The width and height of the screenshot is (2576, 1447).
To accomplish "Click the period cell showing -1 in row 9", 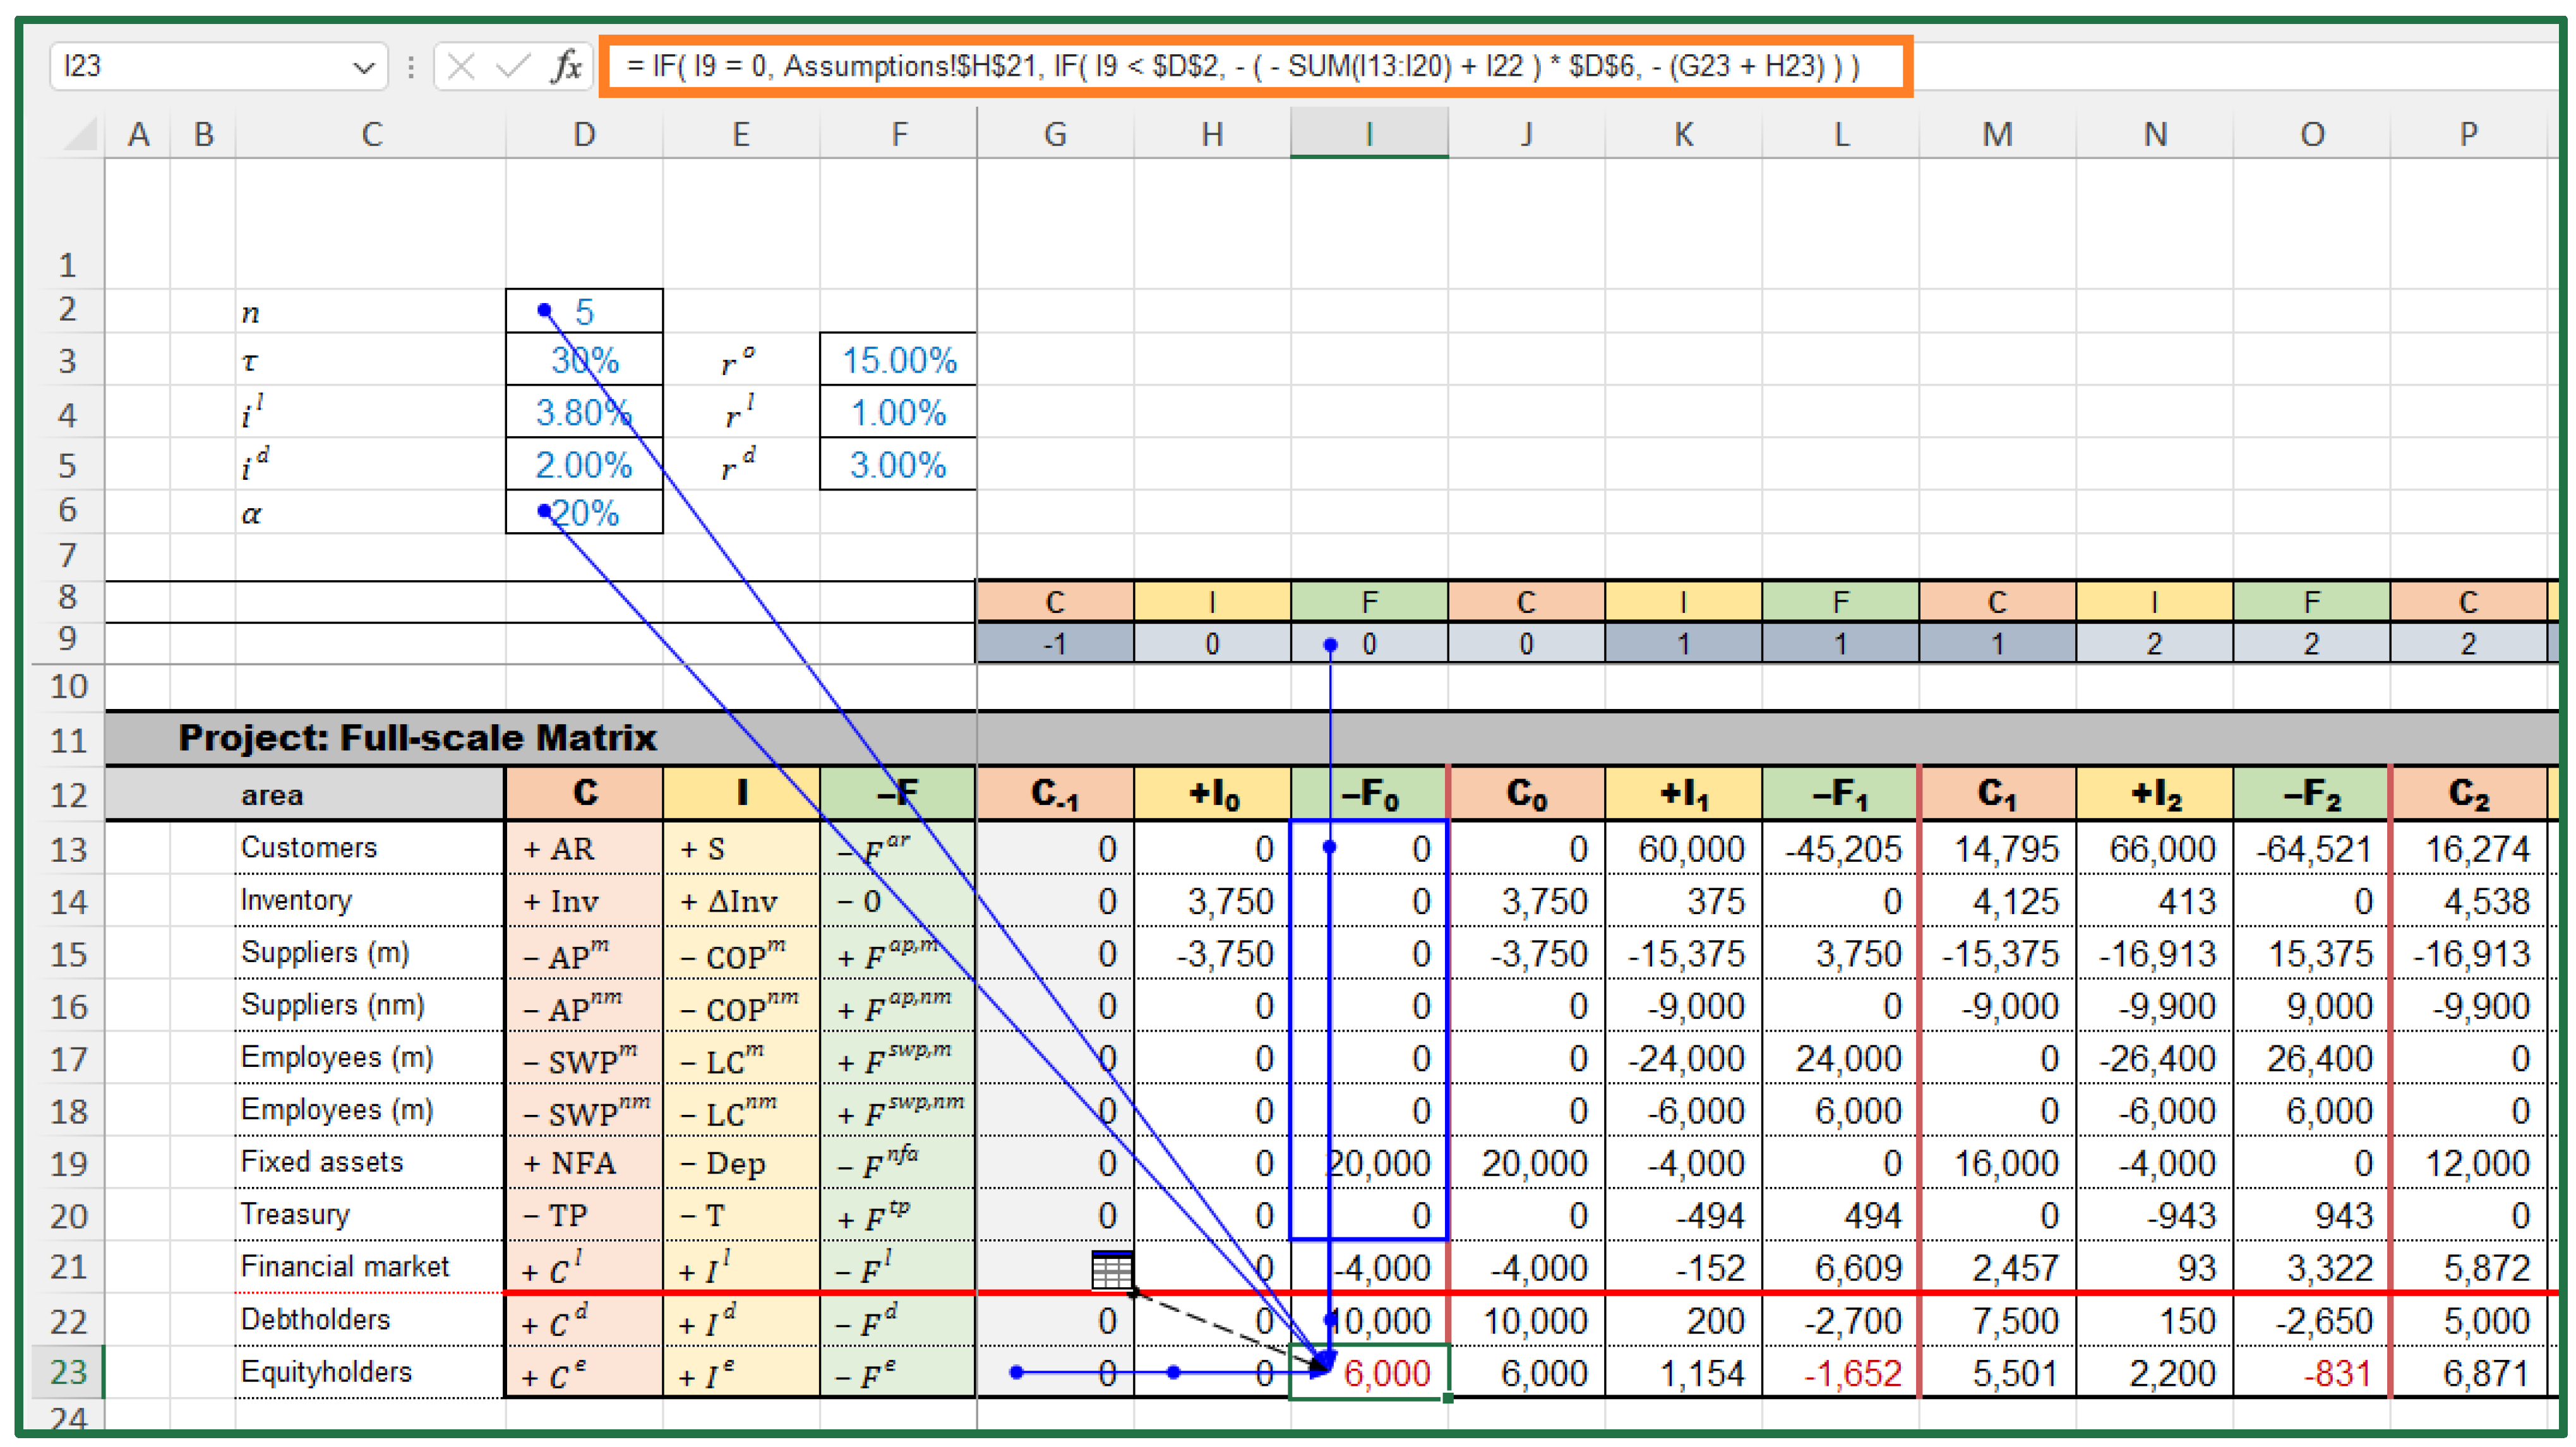I will [x=1055, y=643].
